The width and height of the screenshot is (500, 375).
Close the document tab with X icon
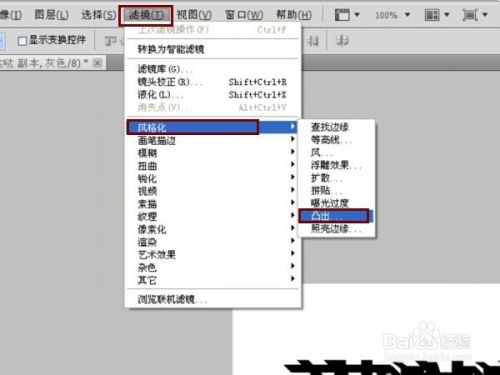(97, 63)
